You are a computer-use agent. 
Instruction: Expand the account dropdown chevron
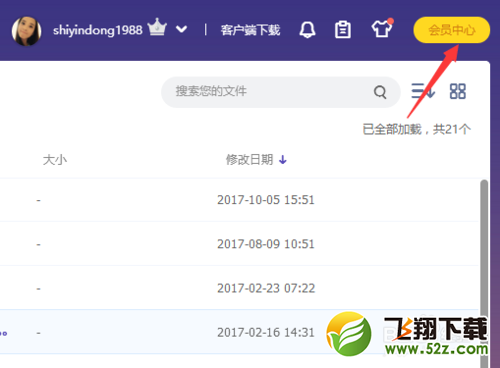coord(181,29)
